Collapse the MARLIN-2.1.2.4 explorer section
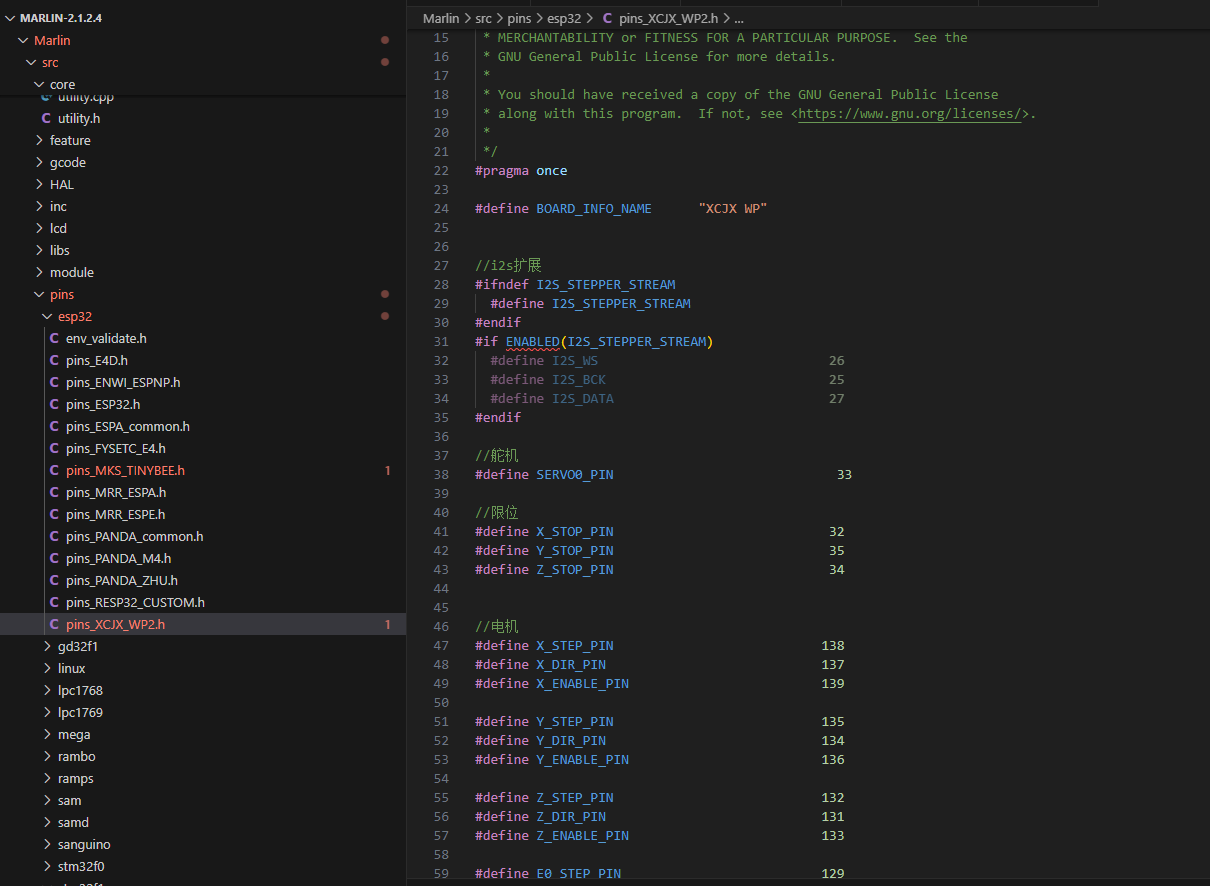The width and height of the screenshot is (1210, 886). [x=11, y=18]
